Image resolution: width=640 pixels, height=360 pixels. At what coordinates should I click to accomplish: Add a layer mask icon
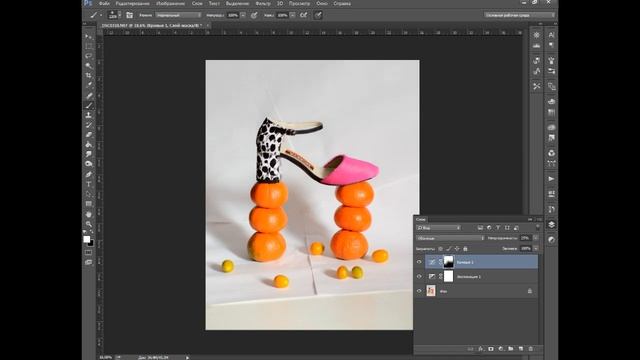[491, 349]
